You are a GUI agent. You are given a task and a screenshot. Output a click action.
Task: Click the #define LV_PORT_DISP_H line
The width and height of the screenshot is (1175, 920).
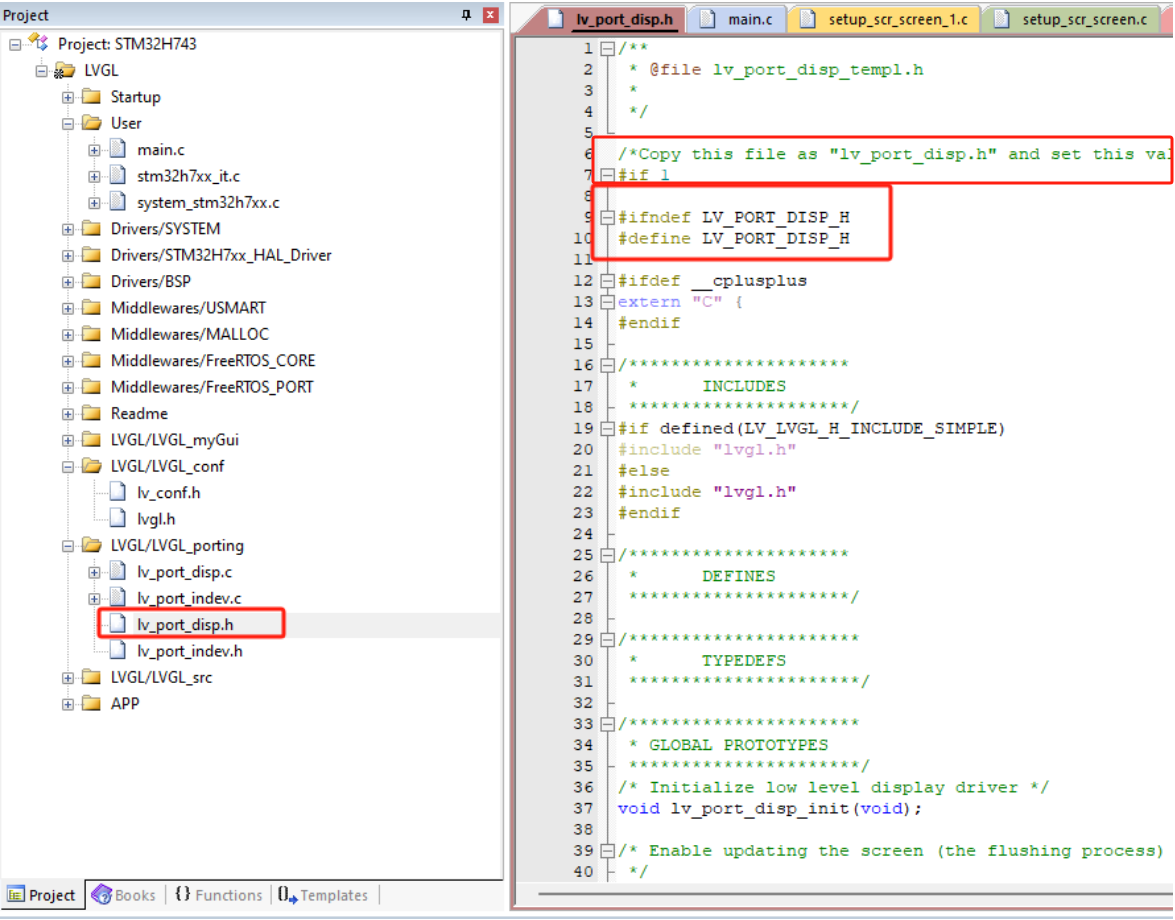(734, 239)
